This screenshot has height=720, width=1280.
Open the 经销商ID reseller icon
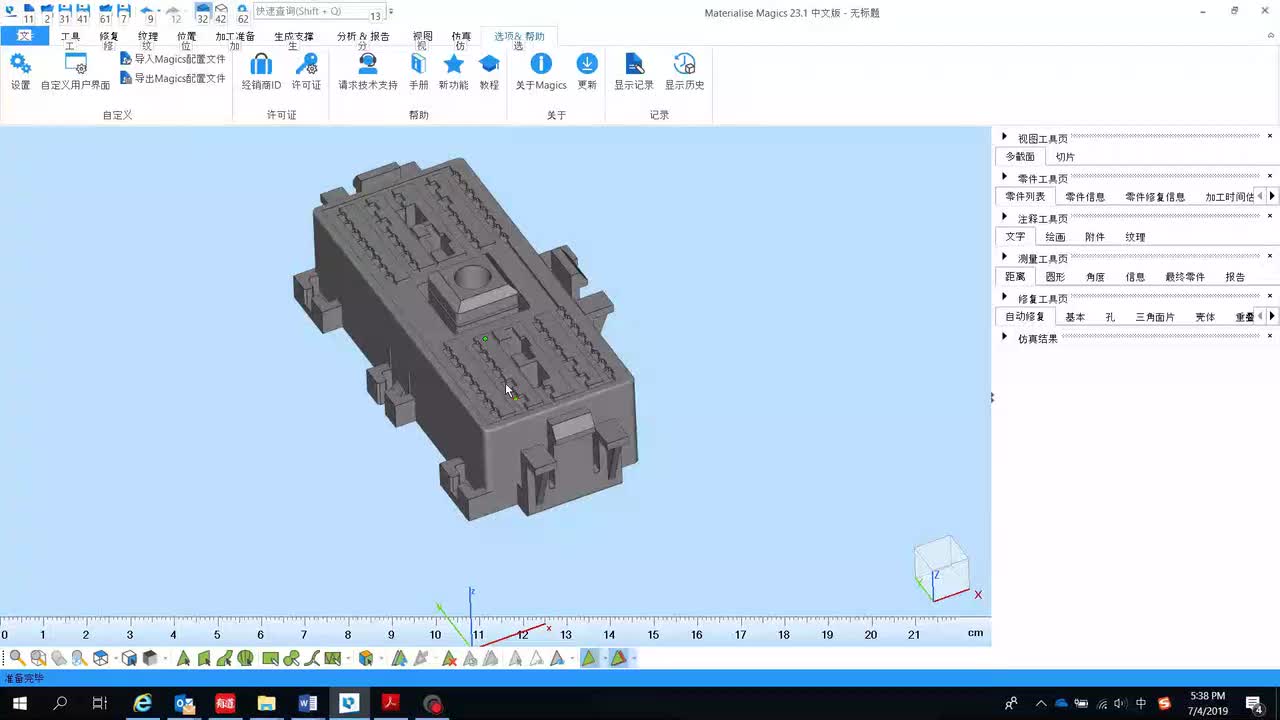pyautogui.click(x=261, y=64)
